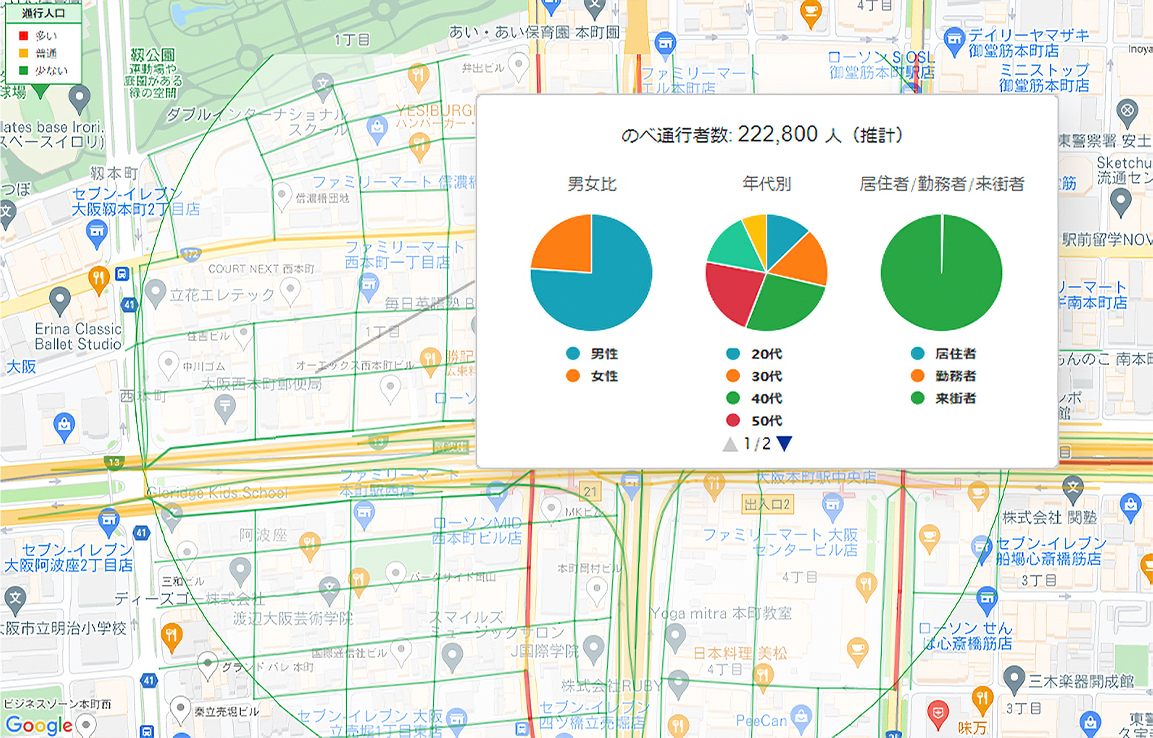Select the 女性 legend entry
Image resolution: width=1153 pixels, height=738 pixels.
pyautogui.click(x=592, y=376)
